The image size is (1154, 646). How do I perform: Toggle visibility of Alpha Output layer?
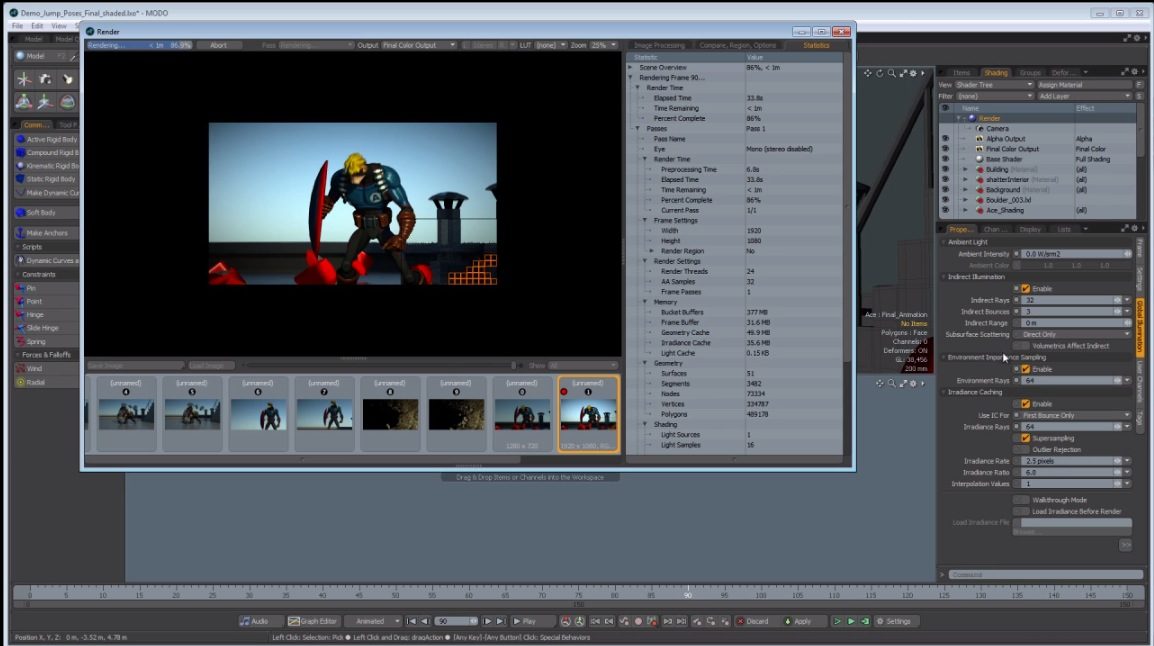coord(946,139)
